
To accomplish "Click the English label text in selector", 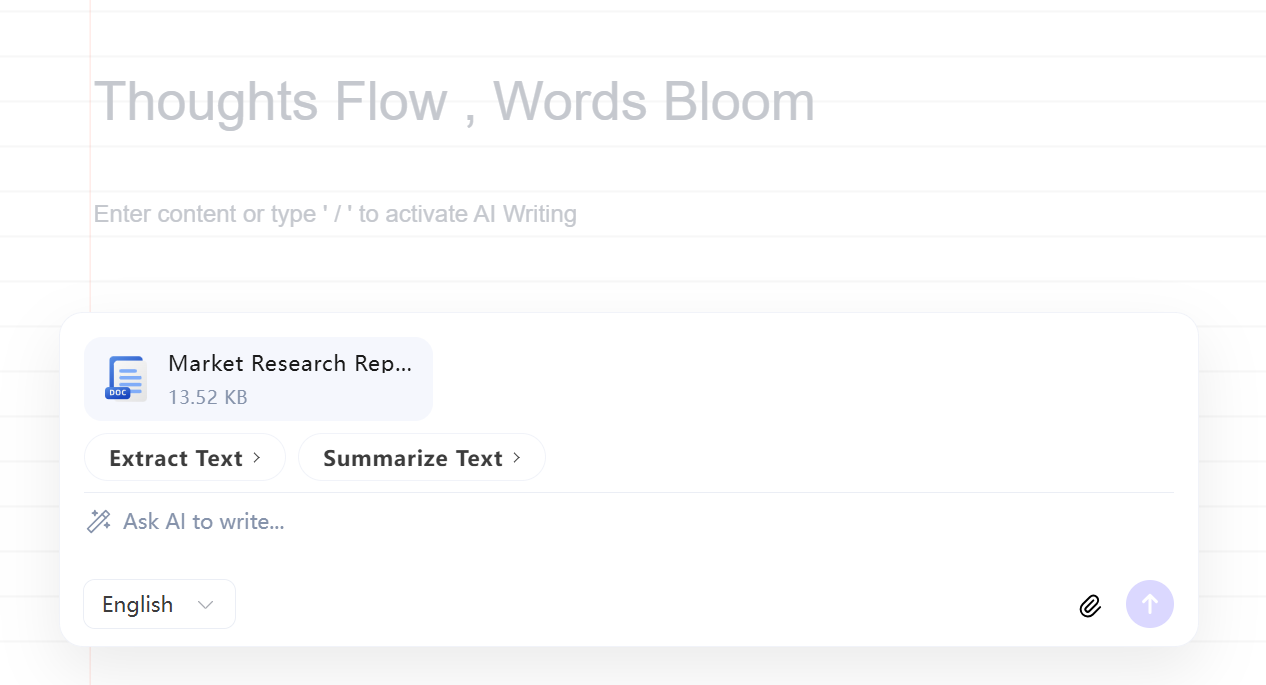I will tap(138, 605).
